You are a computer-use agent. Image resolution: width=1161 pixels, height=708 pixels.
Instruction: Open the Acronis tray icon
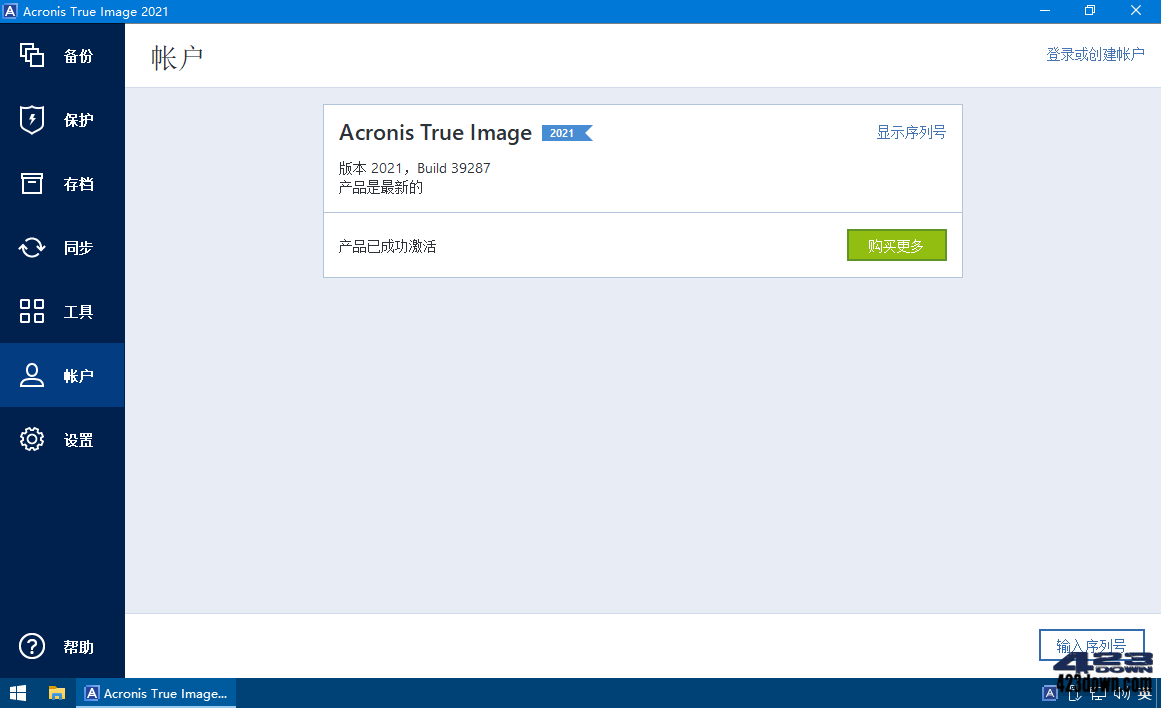[1048, 692]
